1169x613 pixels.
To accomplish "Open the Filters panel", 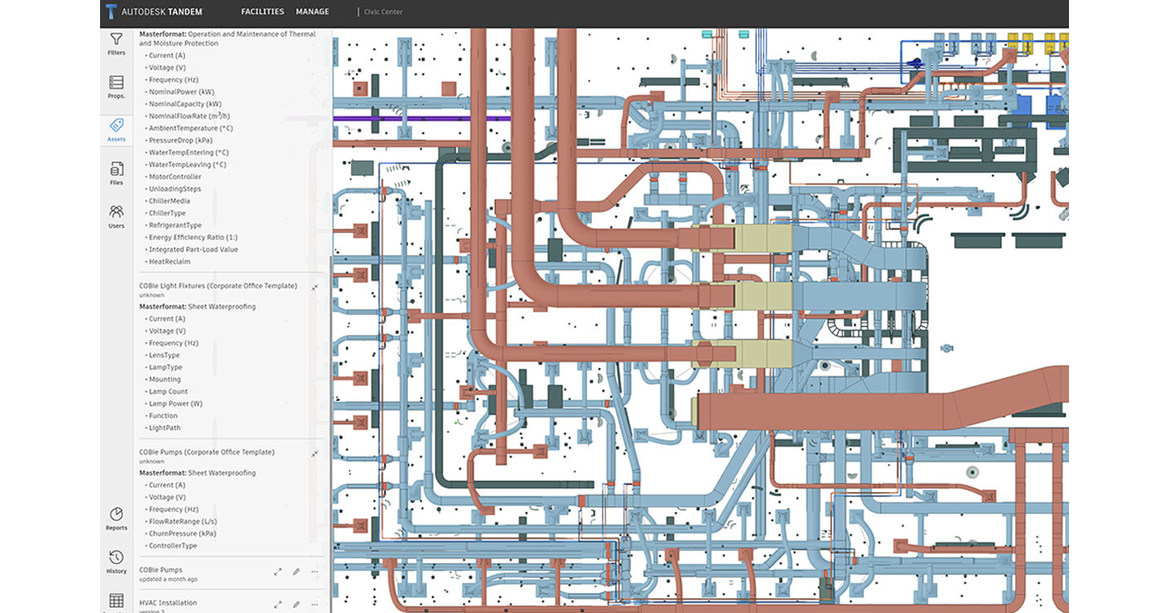I will click(x=116, y=45).
